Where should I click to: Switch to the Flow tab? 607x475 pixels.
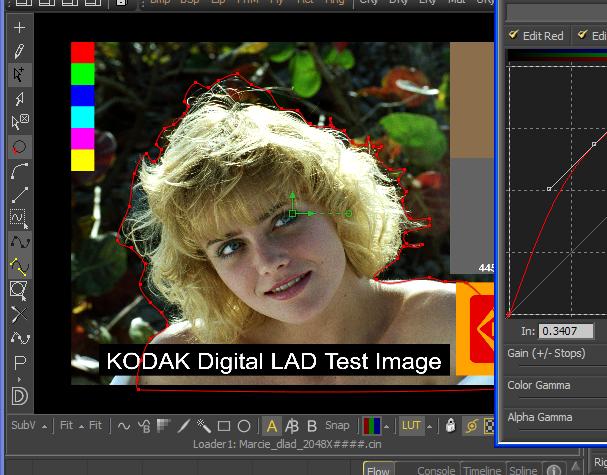pos(378,469)
